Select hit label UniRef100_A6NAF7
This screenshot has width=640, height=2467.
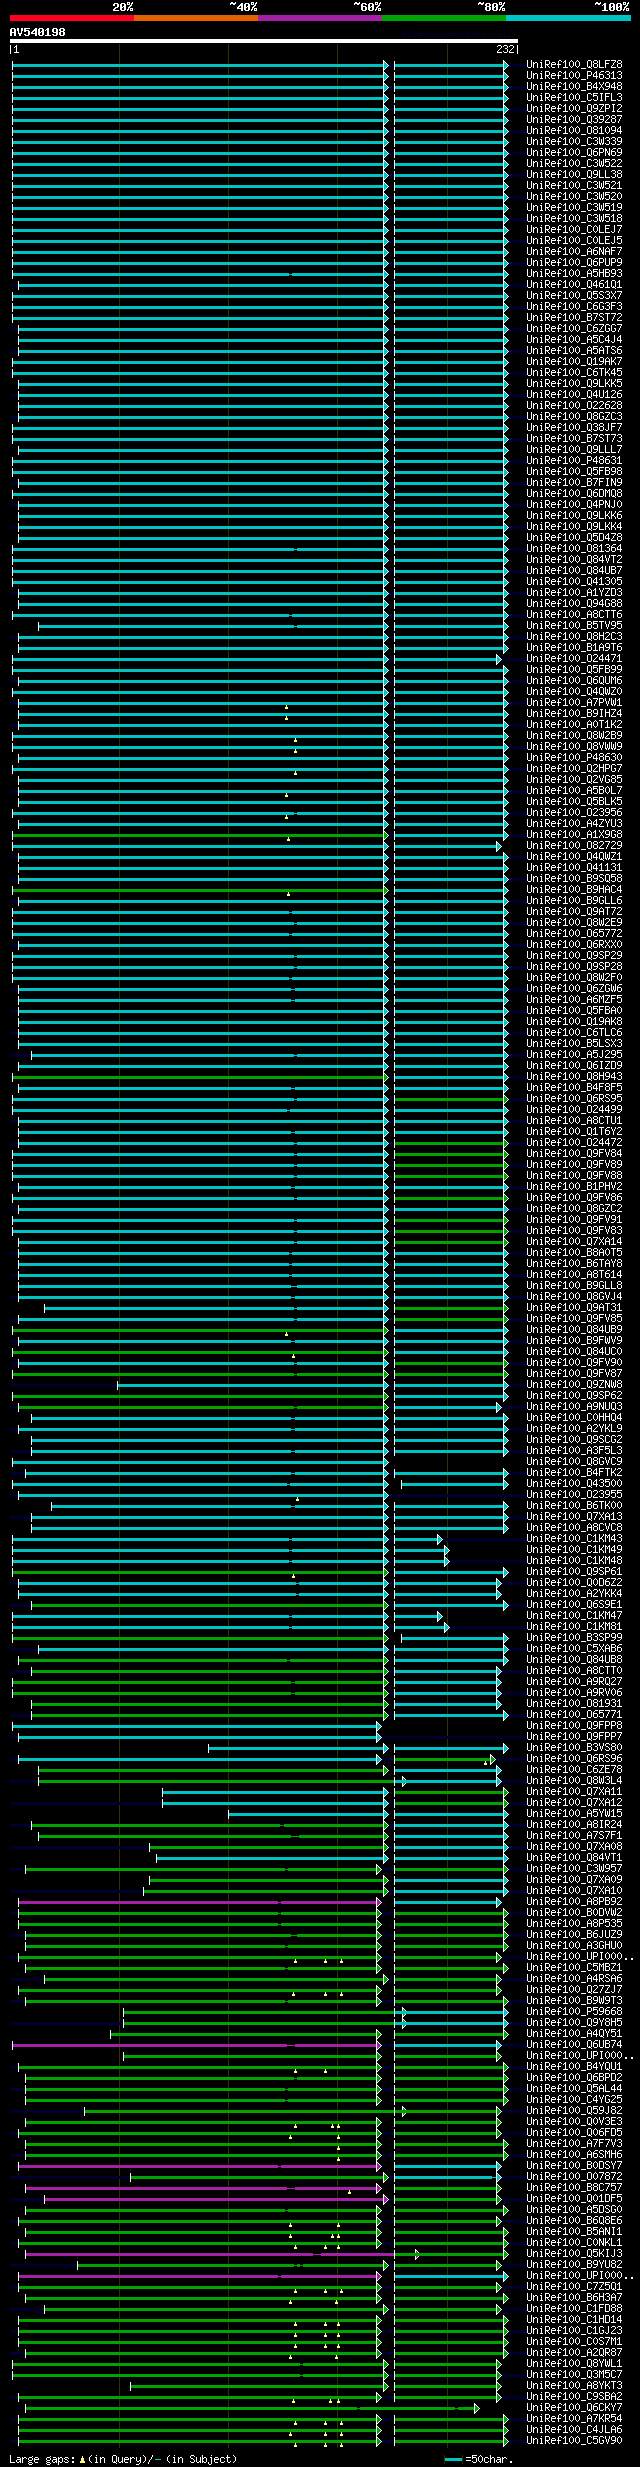coord(574,251)
